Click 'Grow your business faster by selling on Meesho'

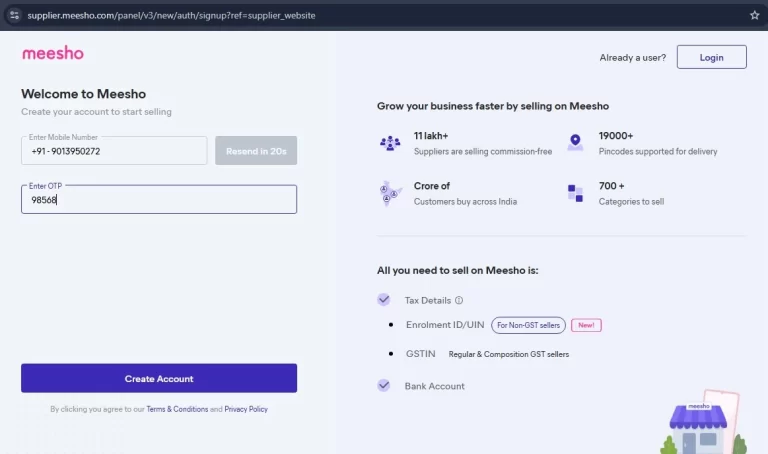click(x=493, y=106)
